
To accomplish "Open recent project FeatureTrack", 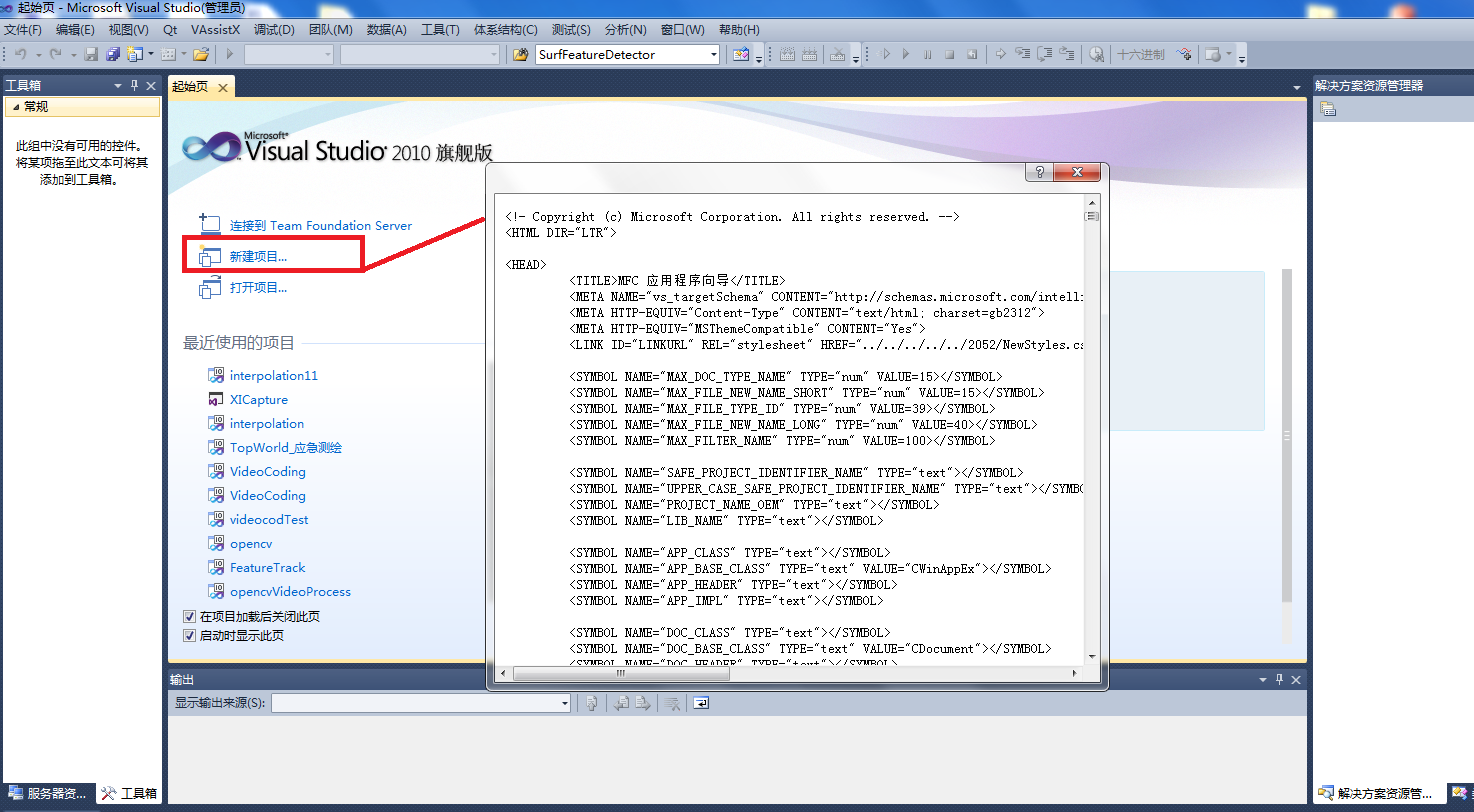I will click(268, 568).
